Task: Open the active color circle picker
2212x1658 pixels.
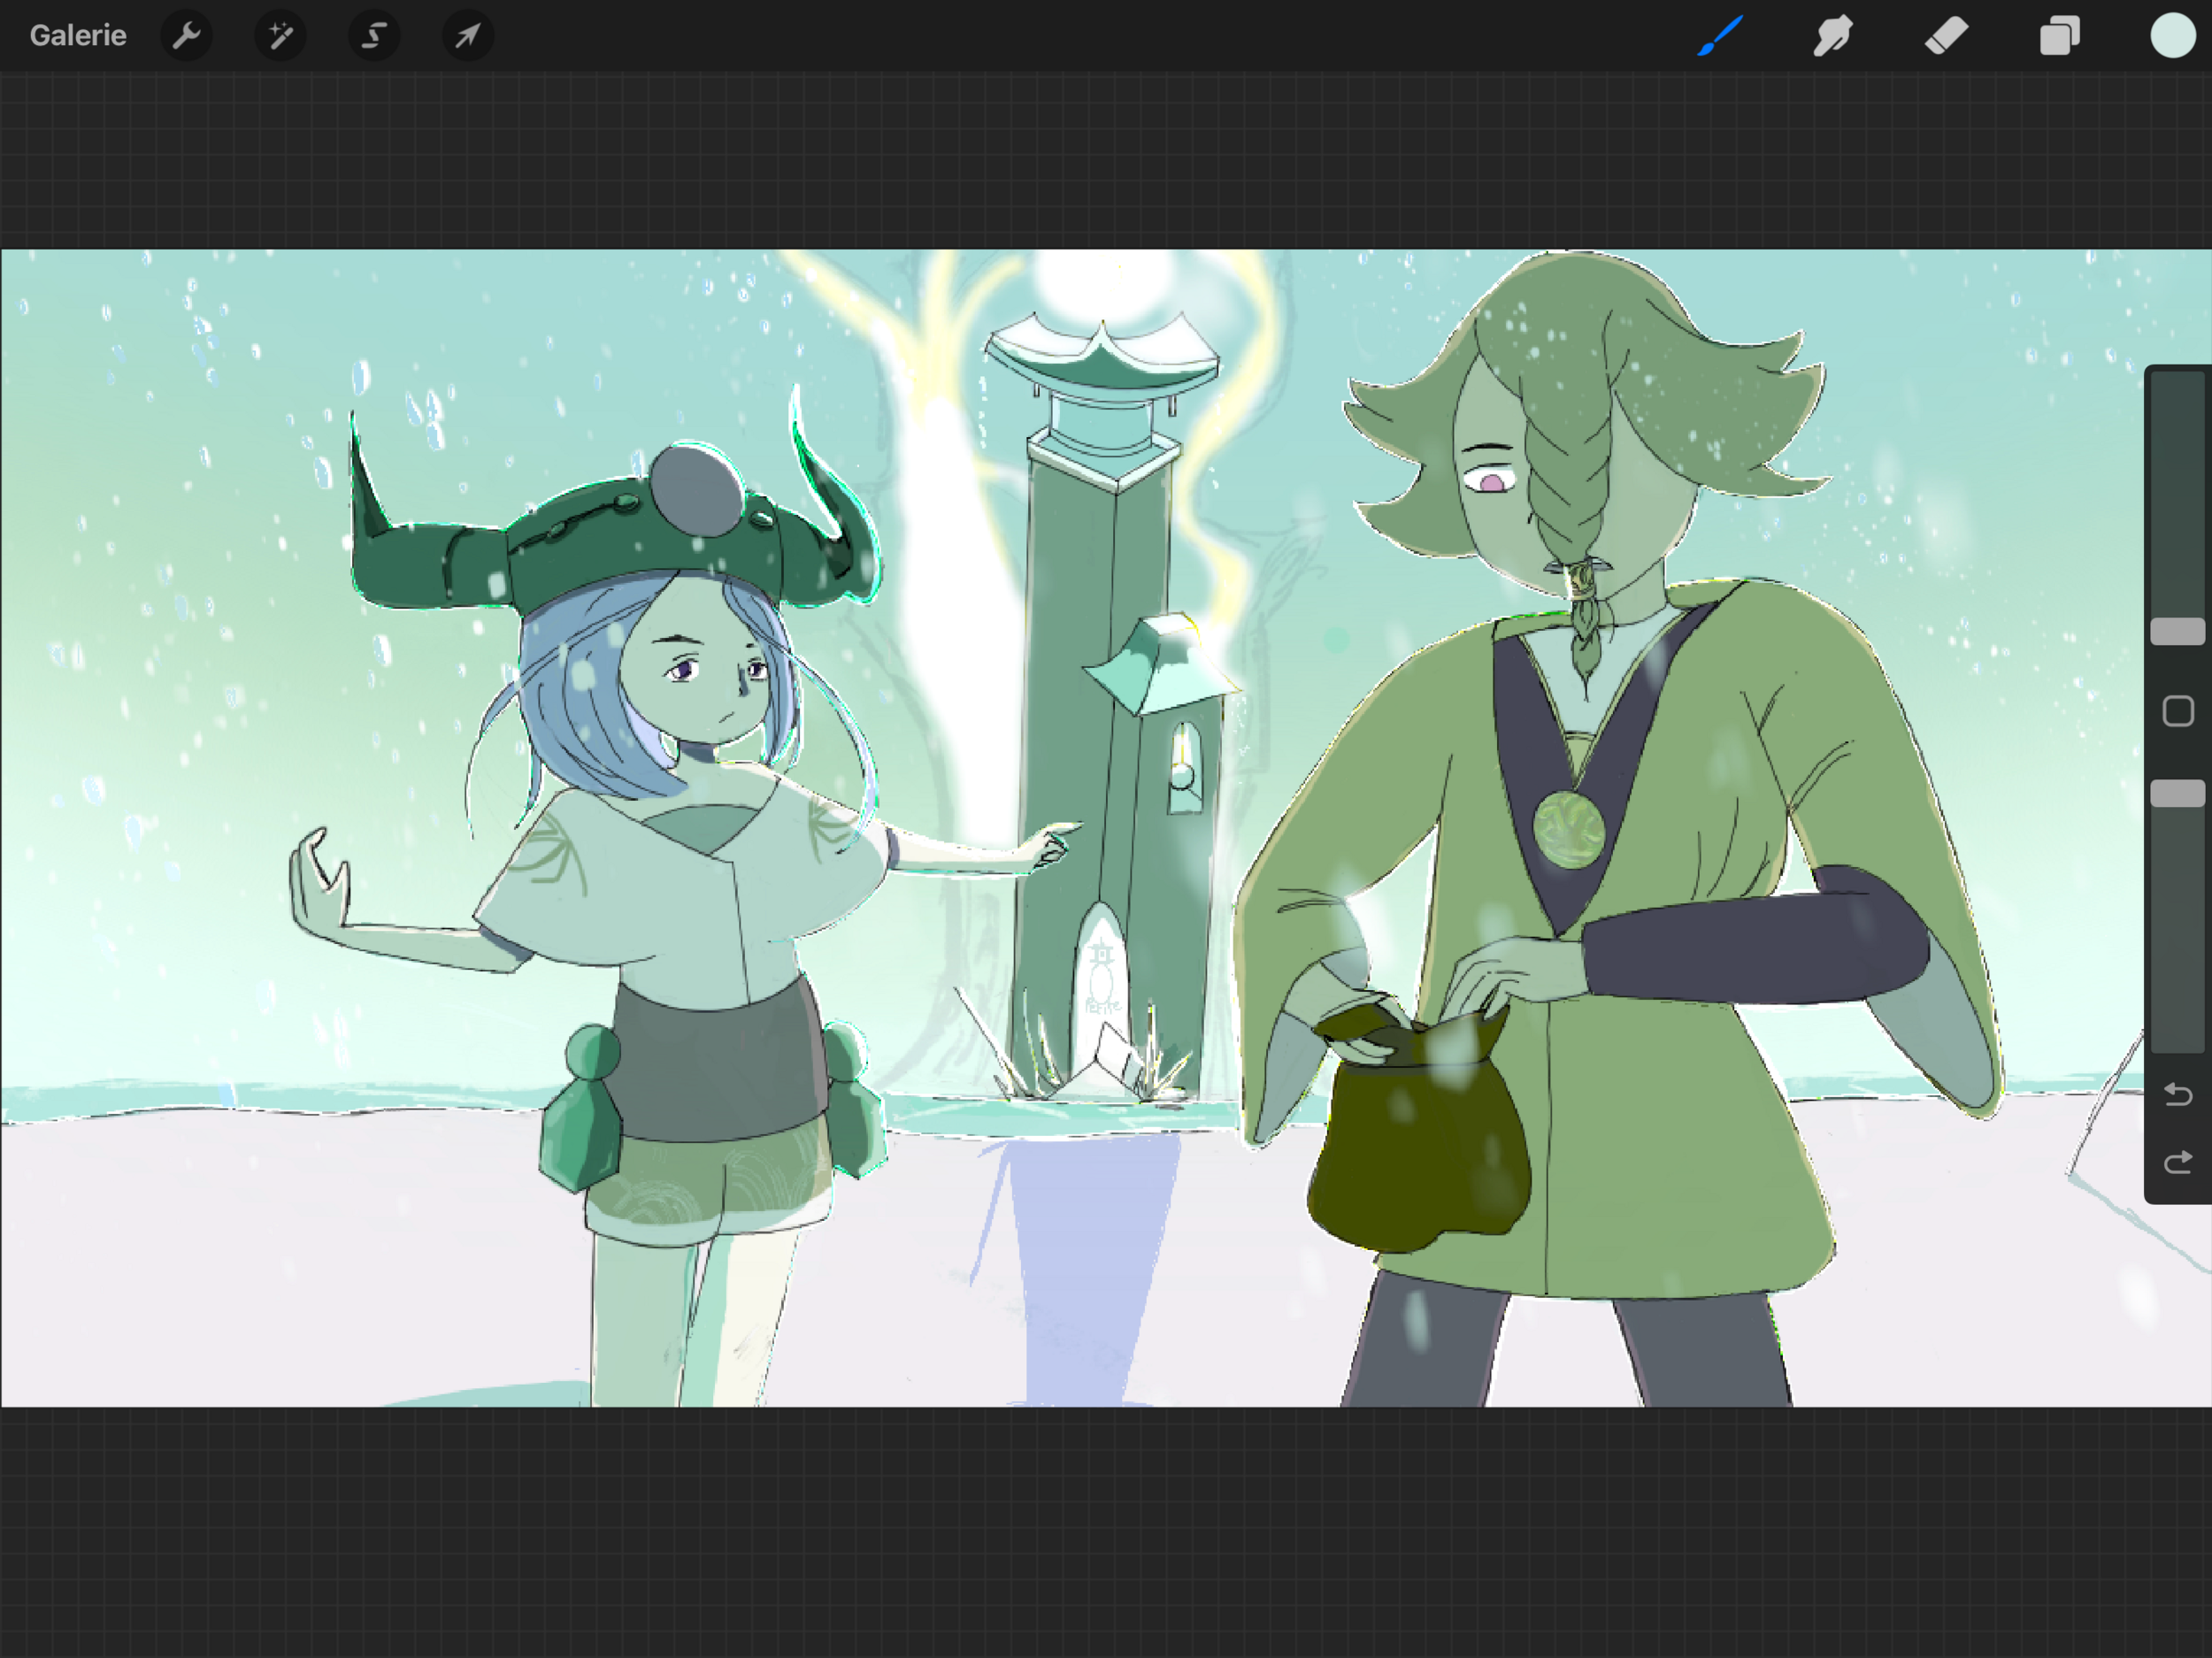Action: (x=2172, y=36)
